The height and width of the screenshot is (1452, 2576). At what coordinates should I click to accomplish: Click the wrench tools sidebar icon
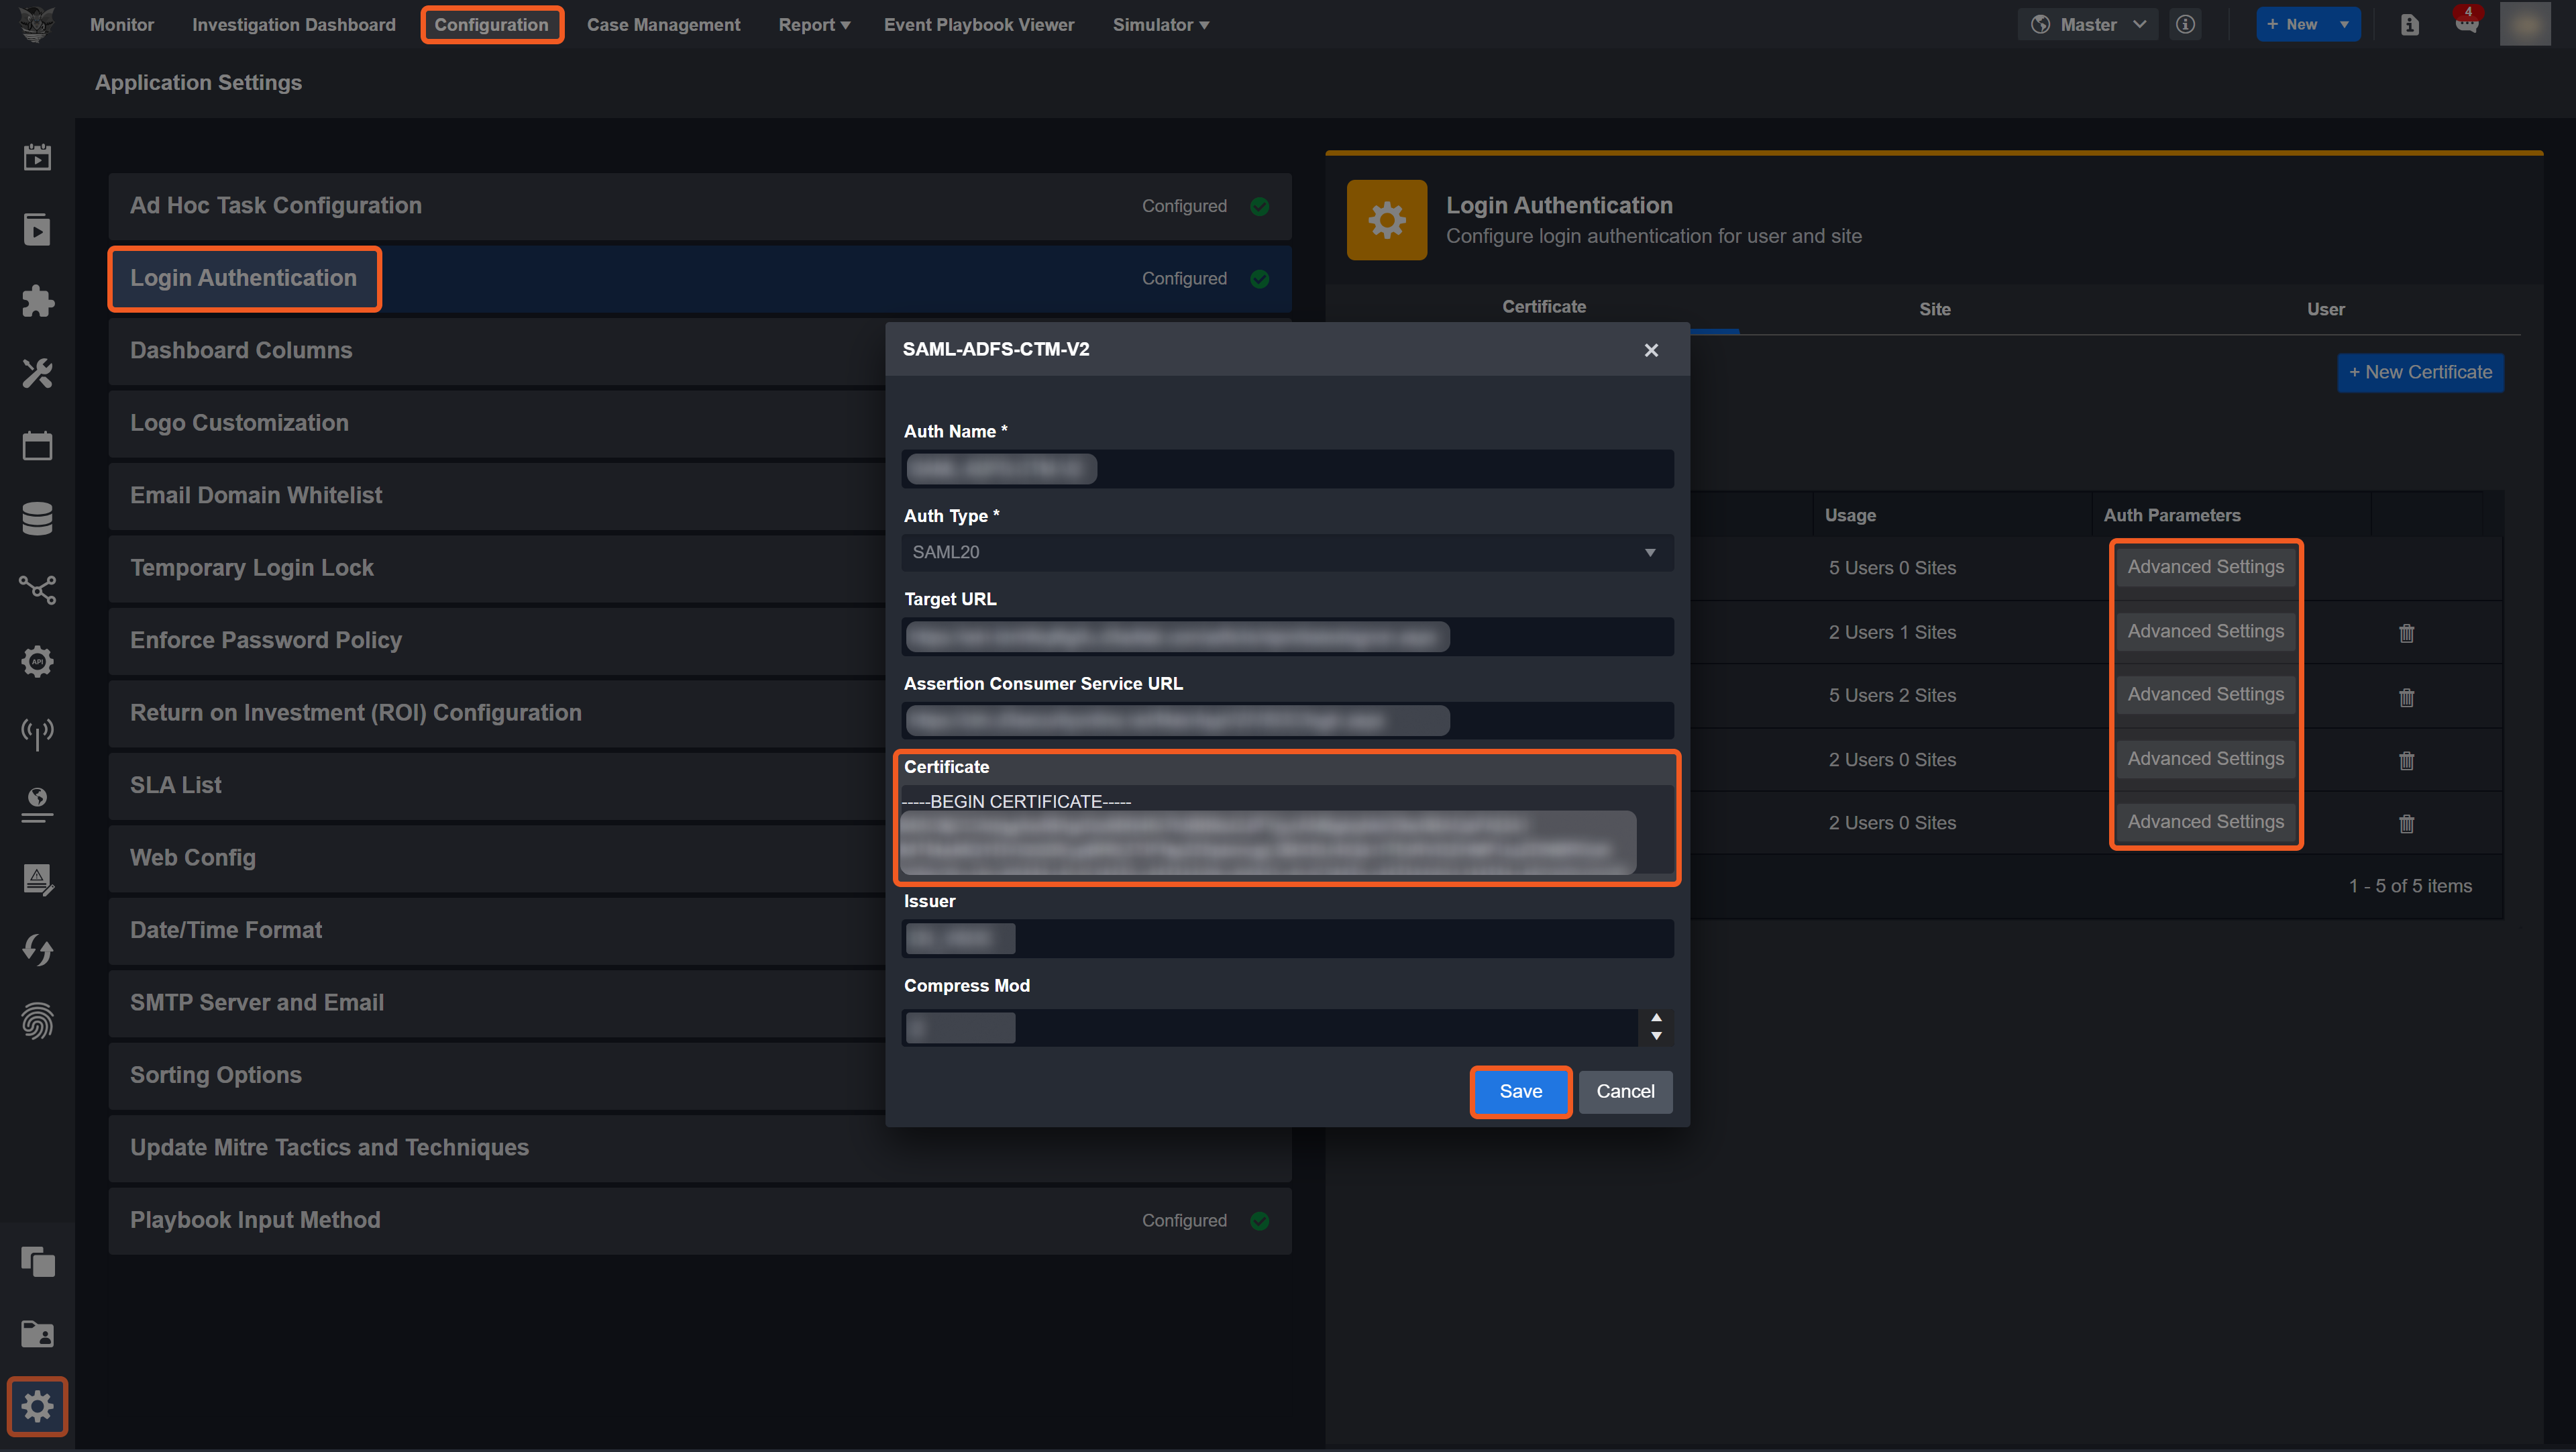click(37, 373)
